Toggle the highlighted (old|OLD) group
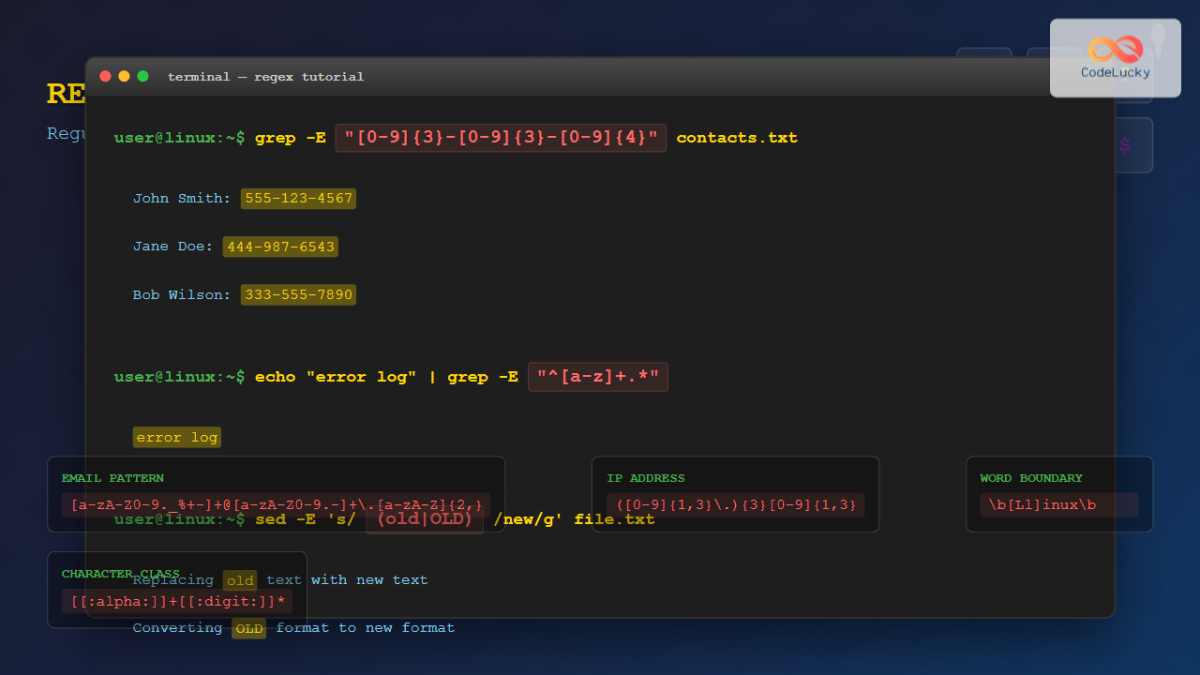 [424, 519]
